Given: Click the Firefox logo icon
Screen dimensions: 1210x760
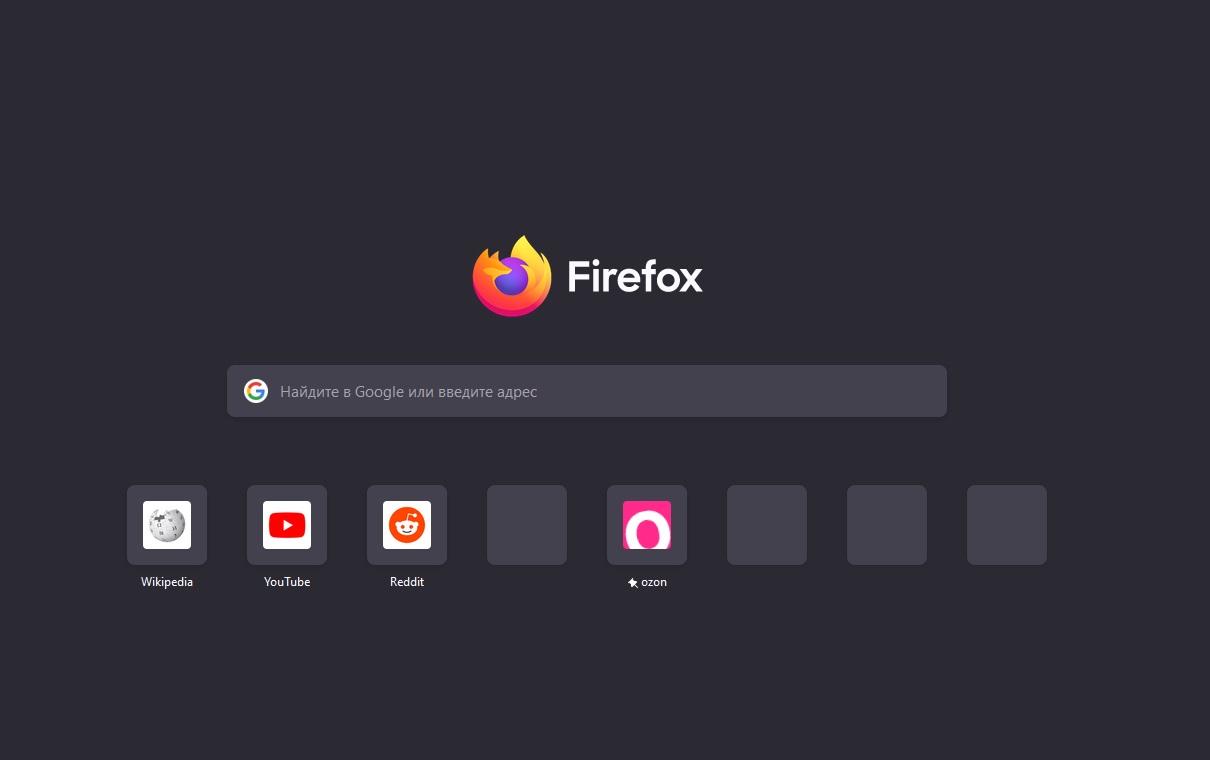Looking at the screenshot, I should 512,276.
